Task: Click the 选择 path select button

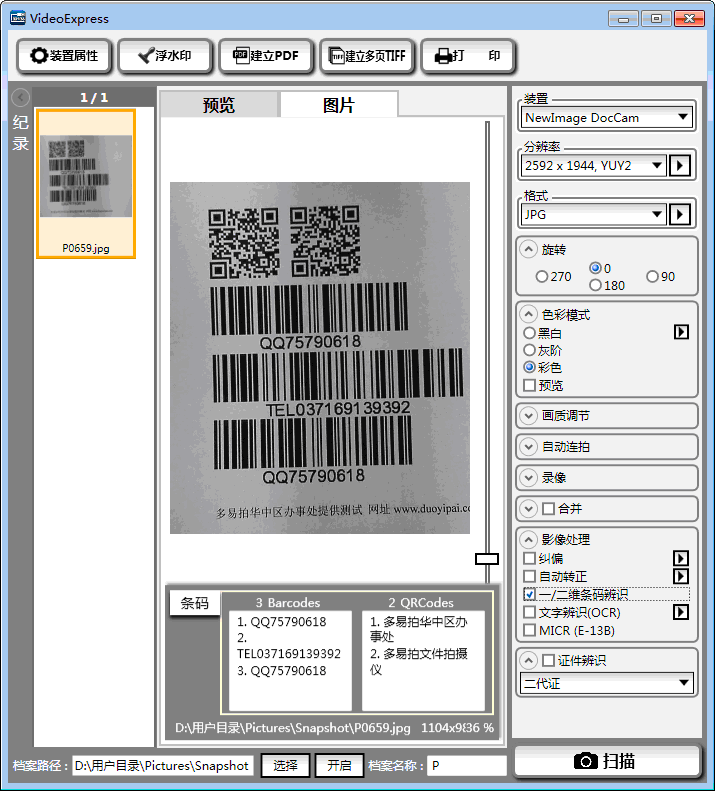Action: coord(286,765)
